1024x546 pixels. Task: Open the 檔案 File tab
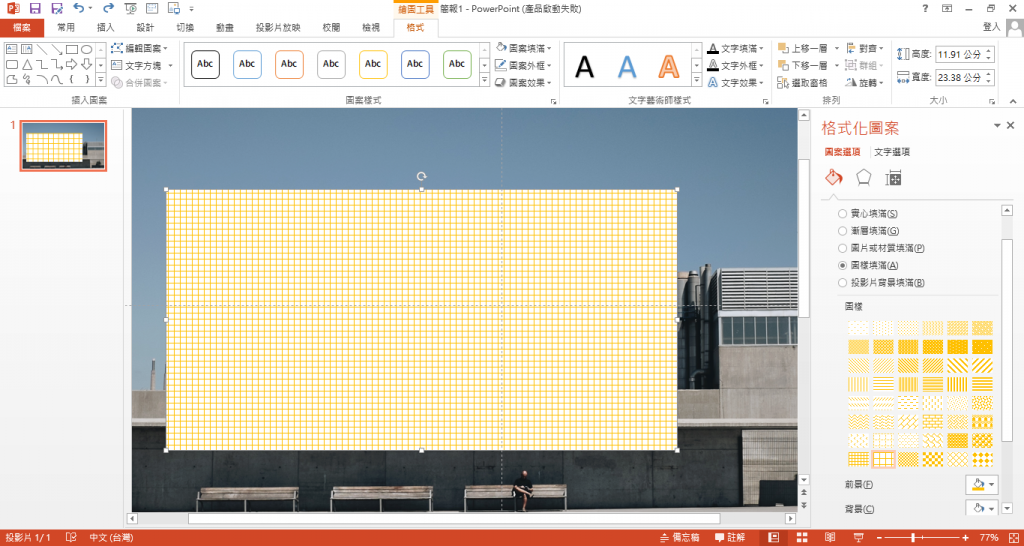point(22,27)
